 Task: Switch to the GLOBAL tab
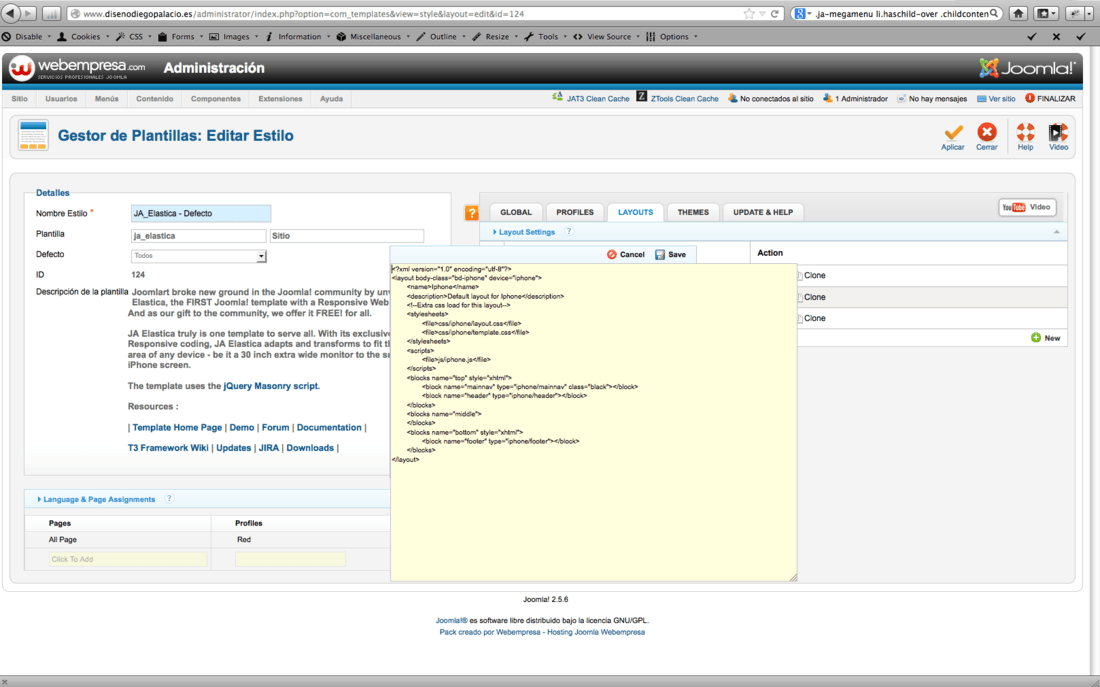516,213
